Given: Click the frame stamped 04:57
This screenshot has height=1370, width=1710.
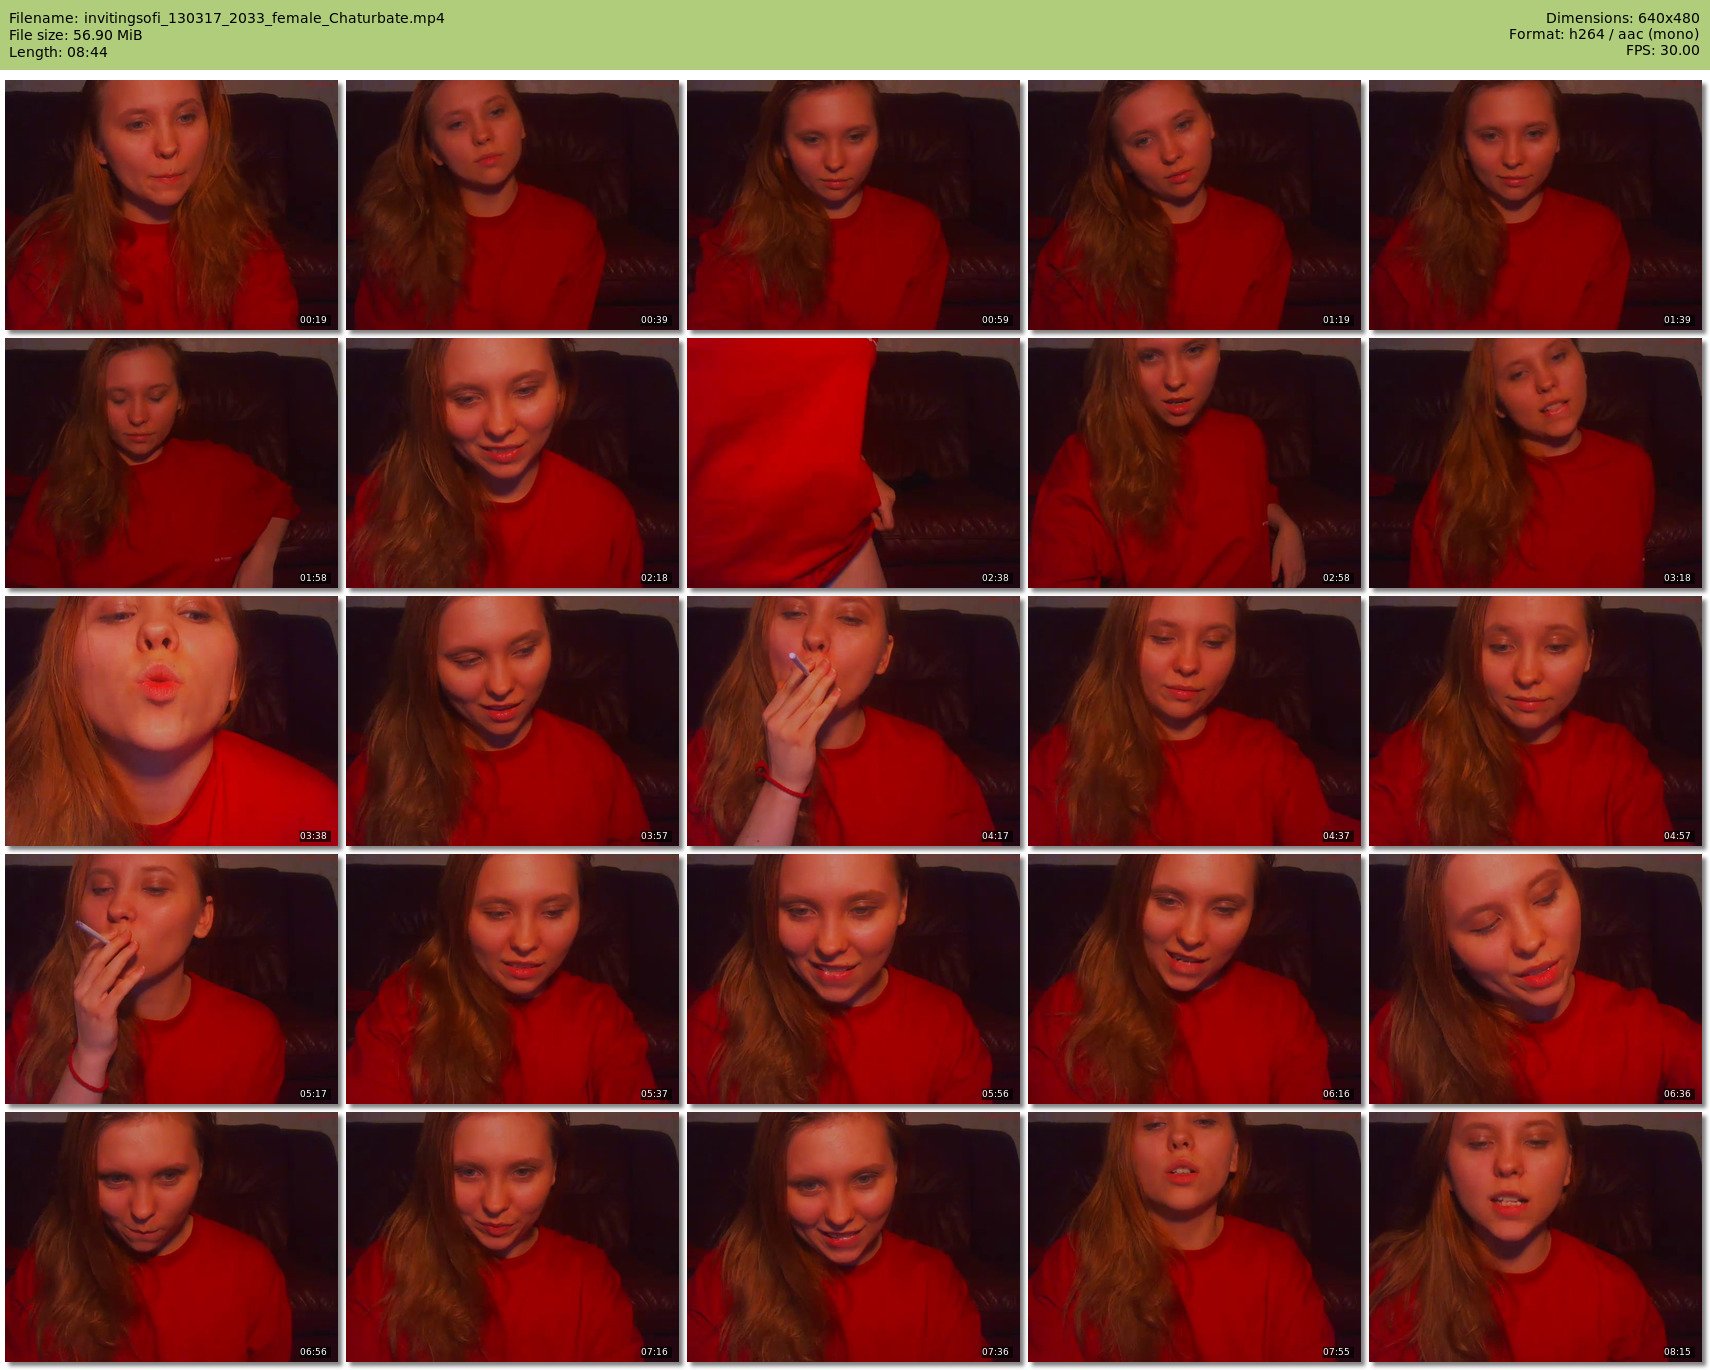Looking at the screenshot, I should [x=1535, y=721].
